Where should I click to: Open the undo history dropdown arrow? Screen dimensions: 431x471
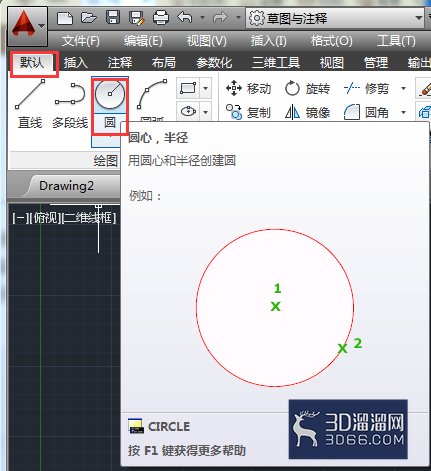(x=202, y=17)
